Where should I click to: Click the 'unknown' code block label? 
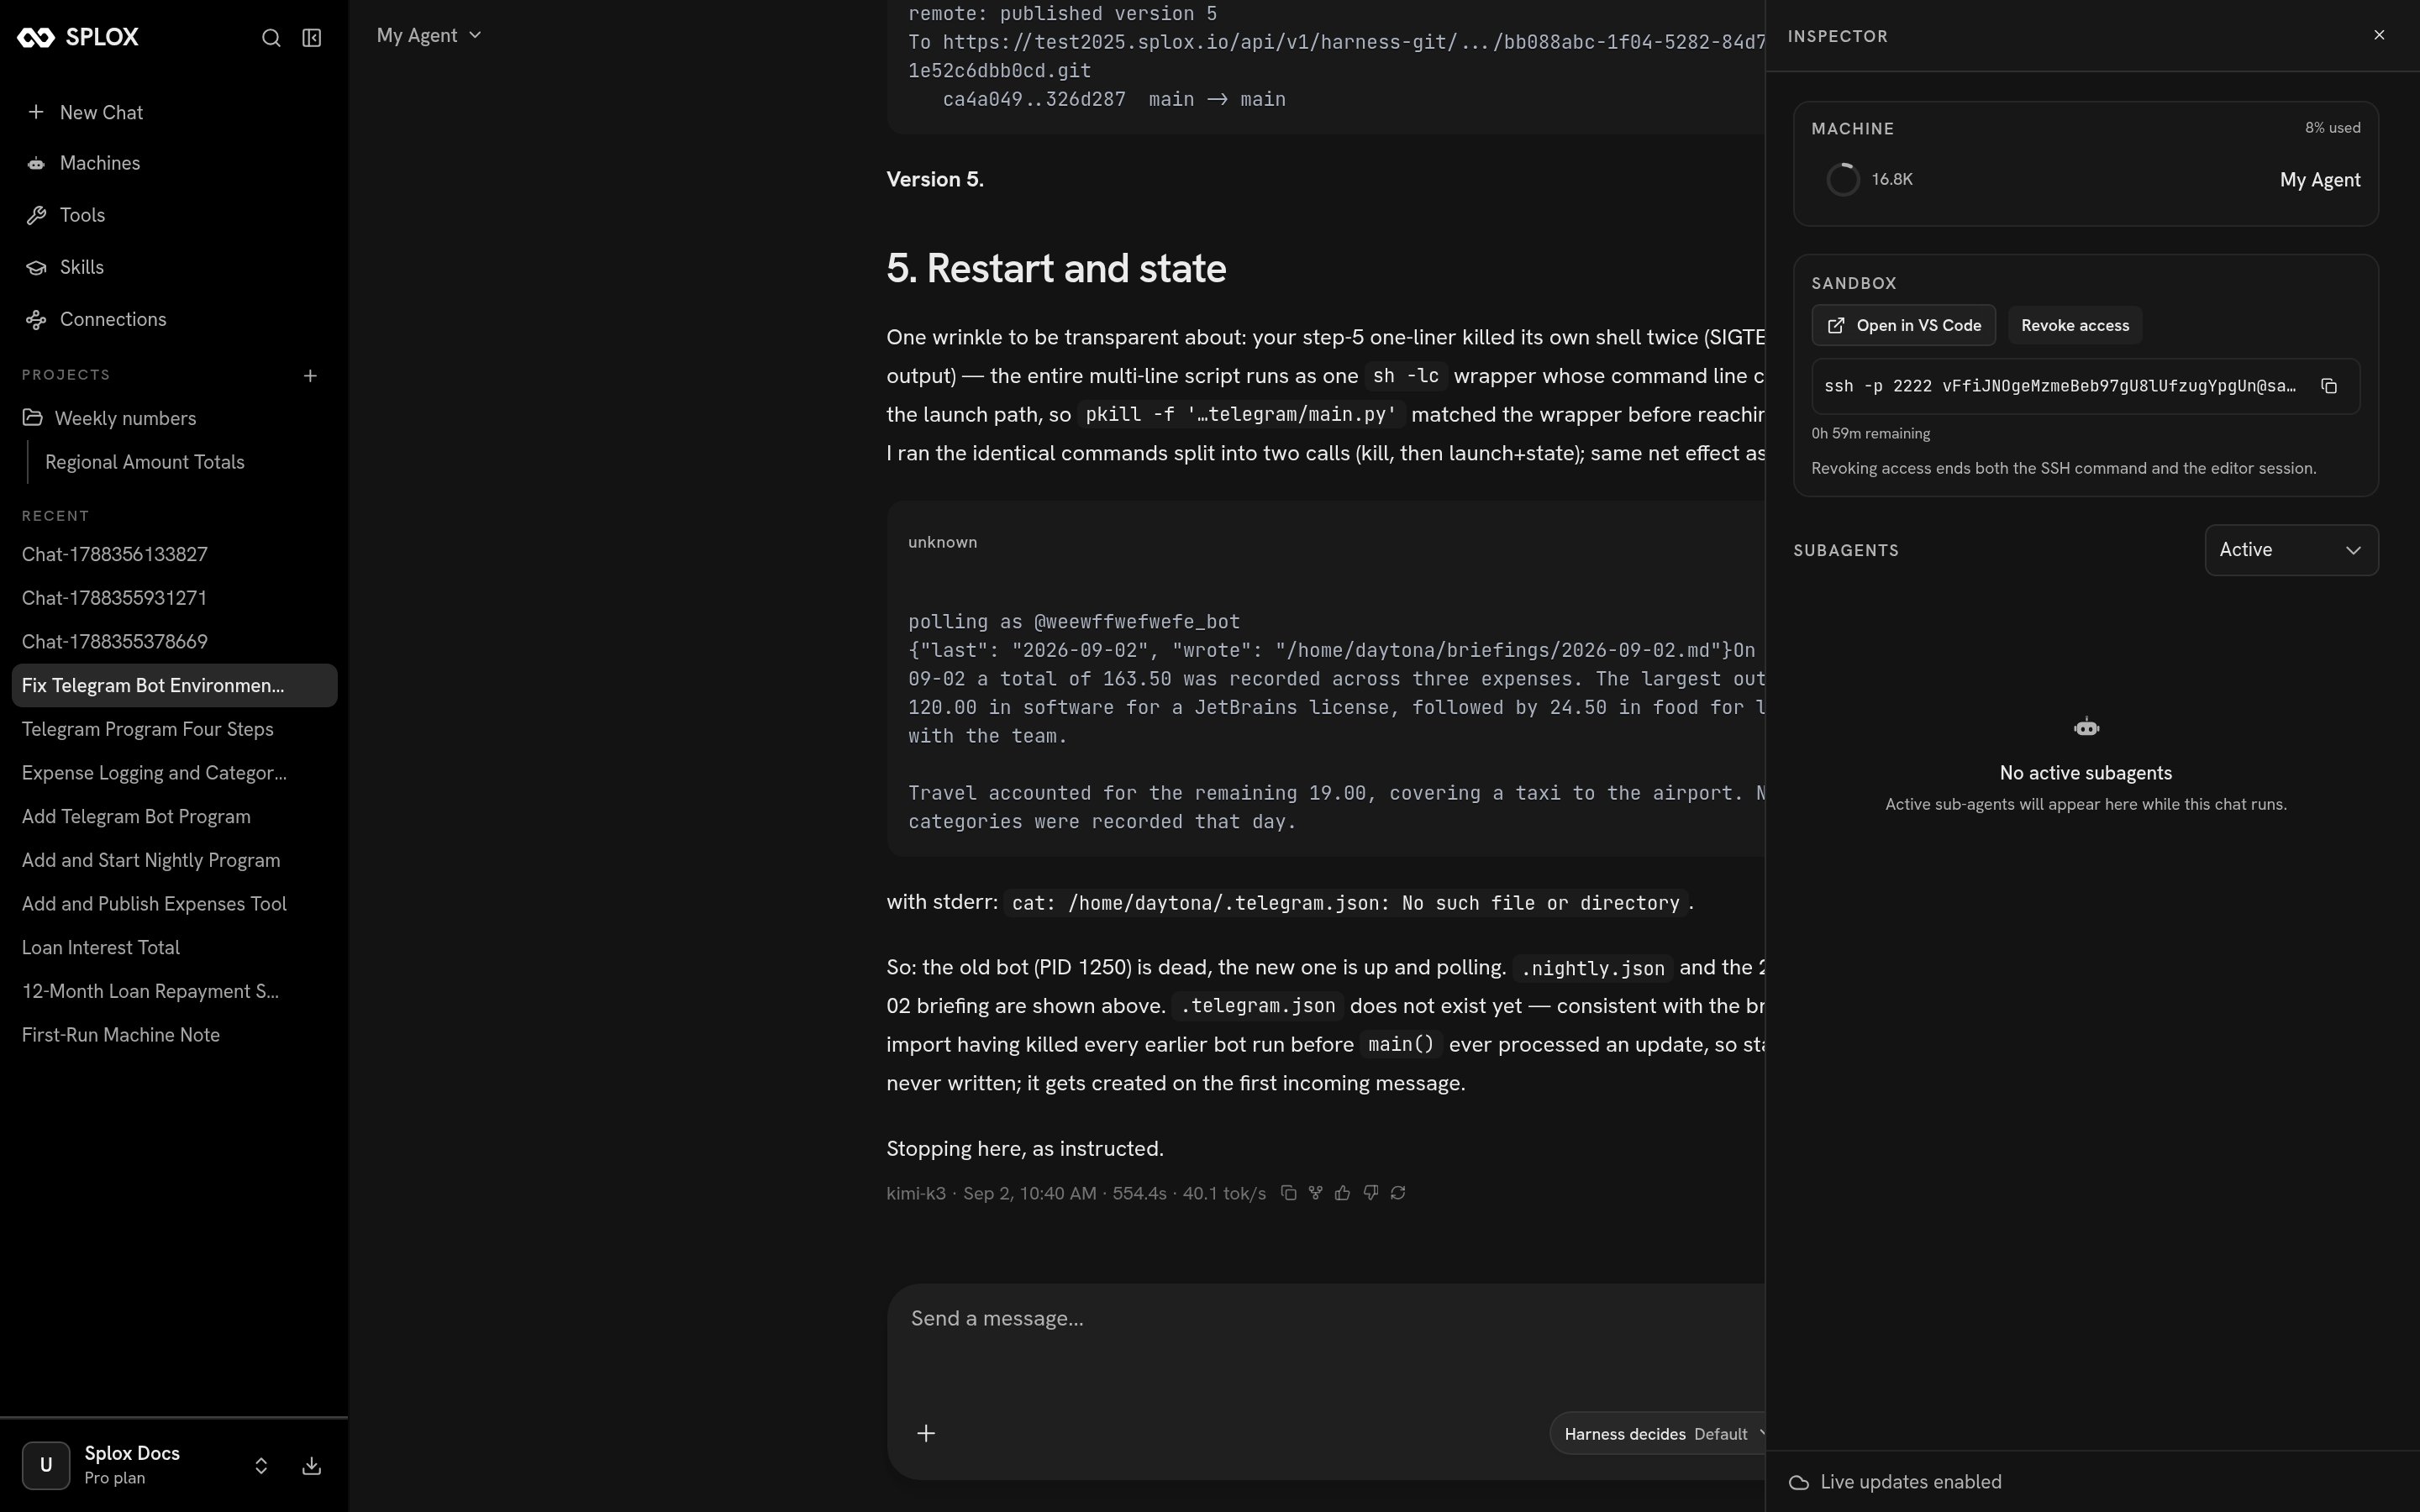(x=942, y=542)
